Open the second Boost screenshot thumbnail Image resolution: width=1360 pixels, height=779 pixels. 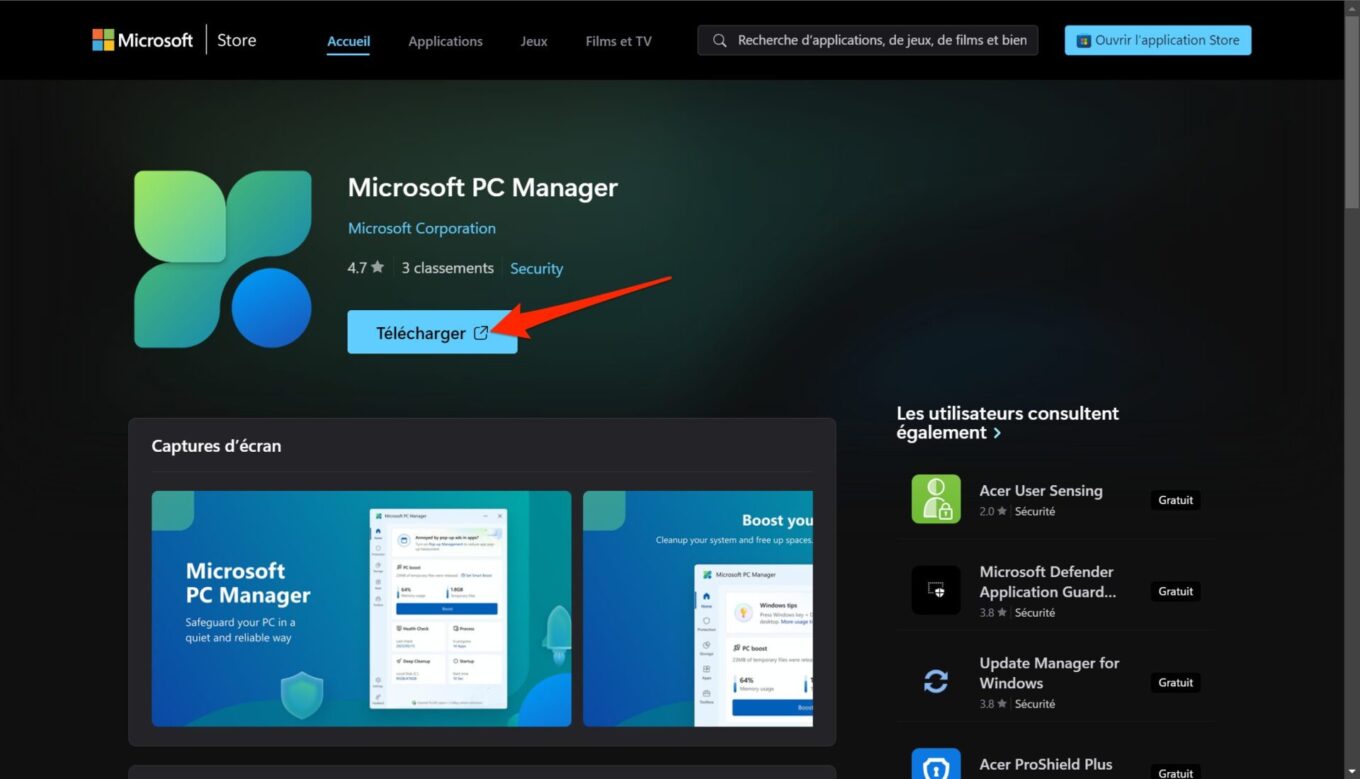tap(698, 608)
